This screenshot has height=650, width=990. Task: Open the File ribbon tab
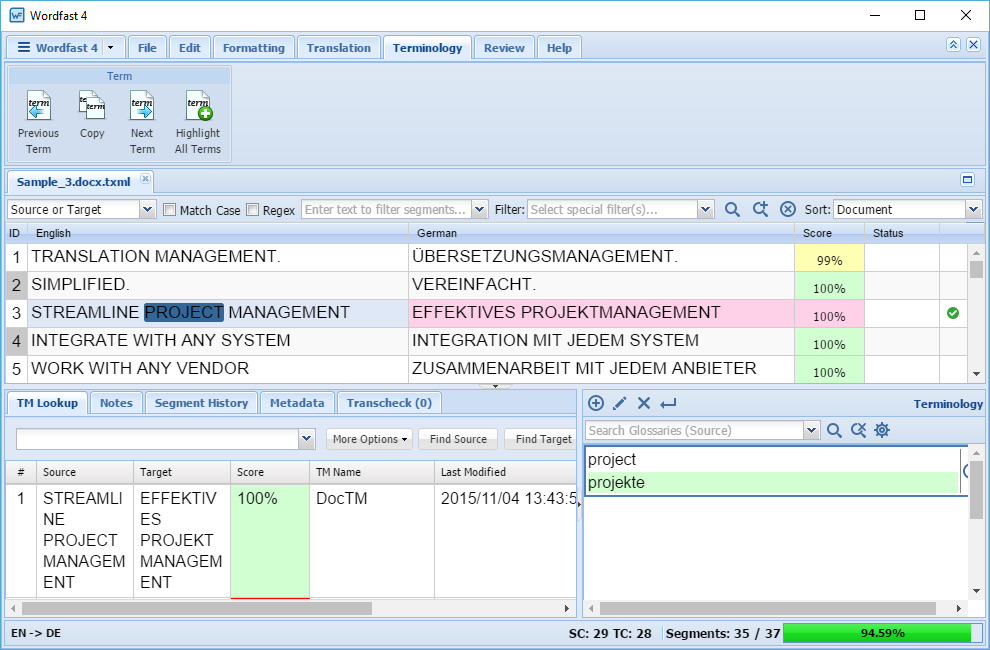147,48
